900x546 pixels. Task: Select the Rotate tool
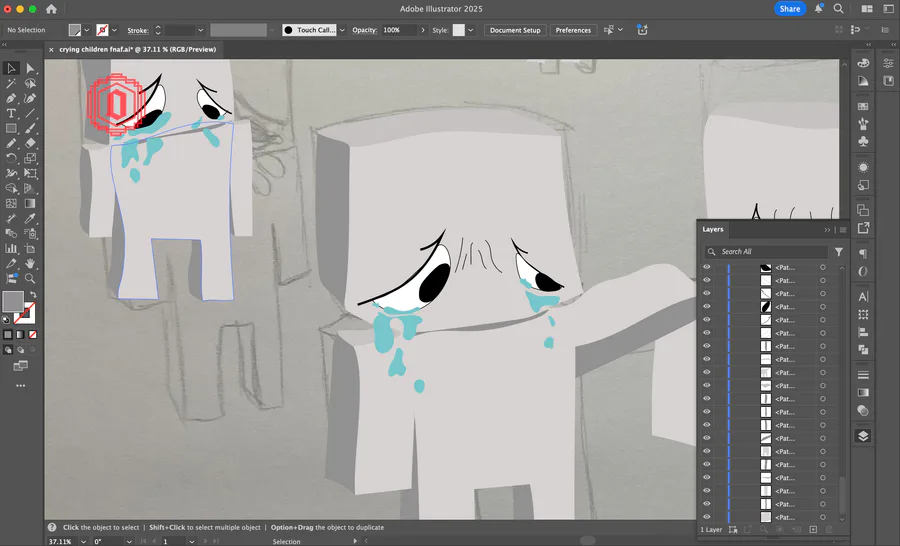[x=11, y=158]
